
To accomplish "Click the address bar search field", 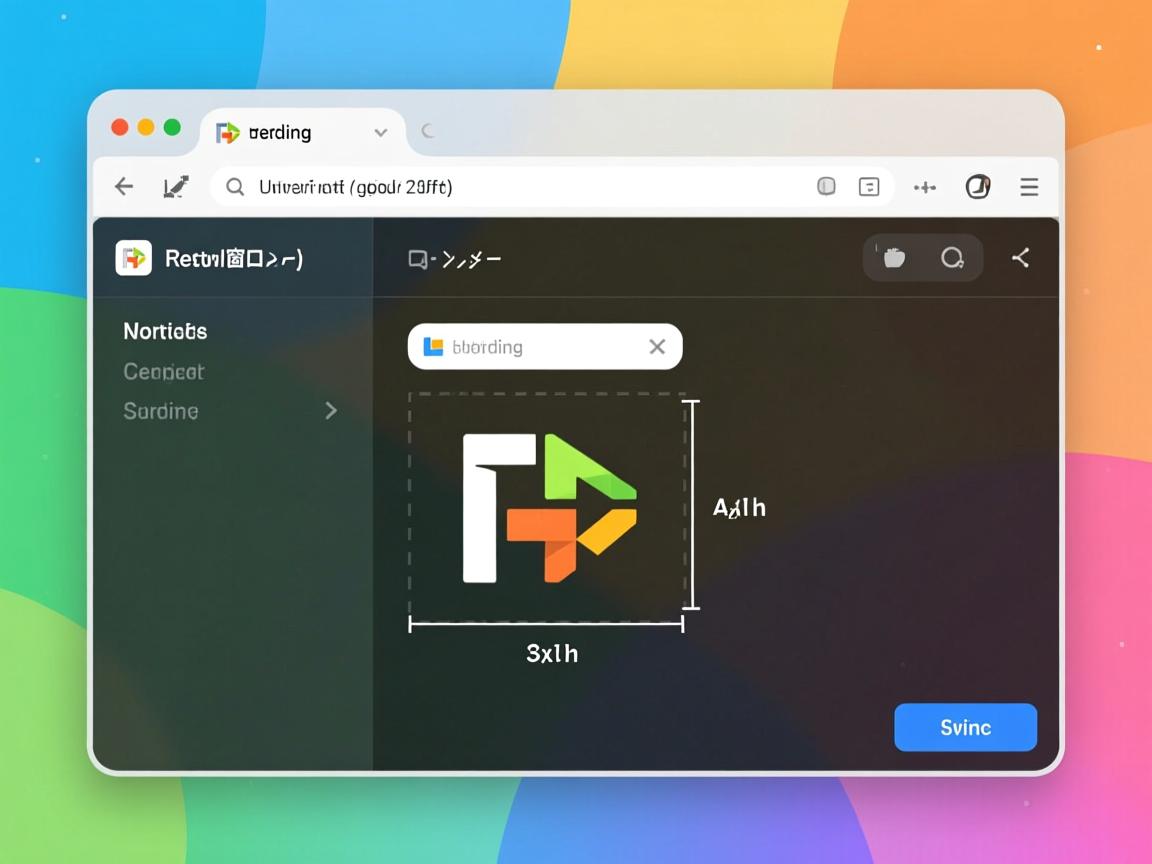I will click(520, 187).
